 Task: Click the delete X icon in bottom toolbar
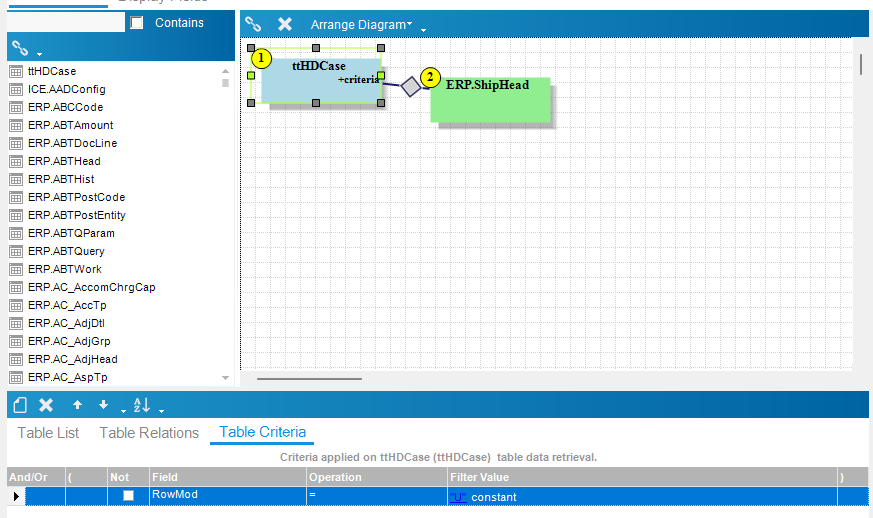(x=46, y=405)
